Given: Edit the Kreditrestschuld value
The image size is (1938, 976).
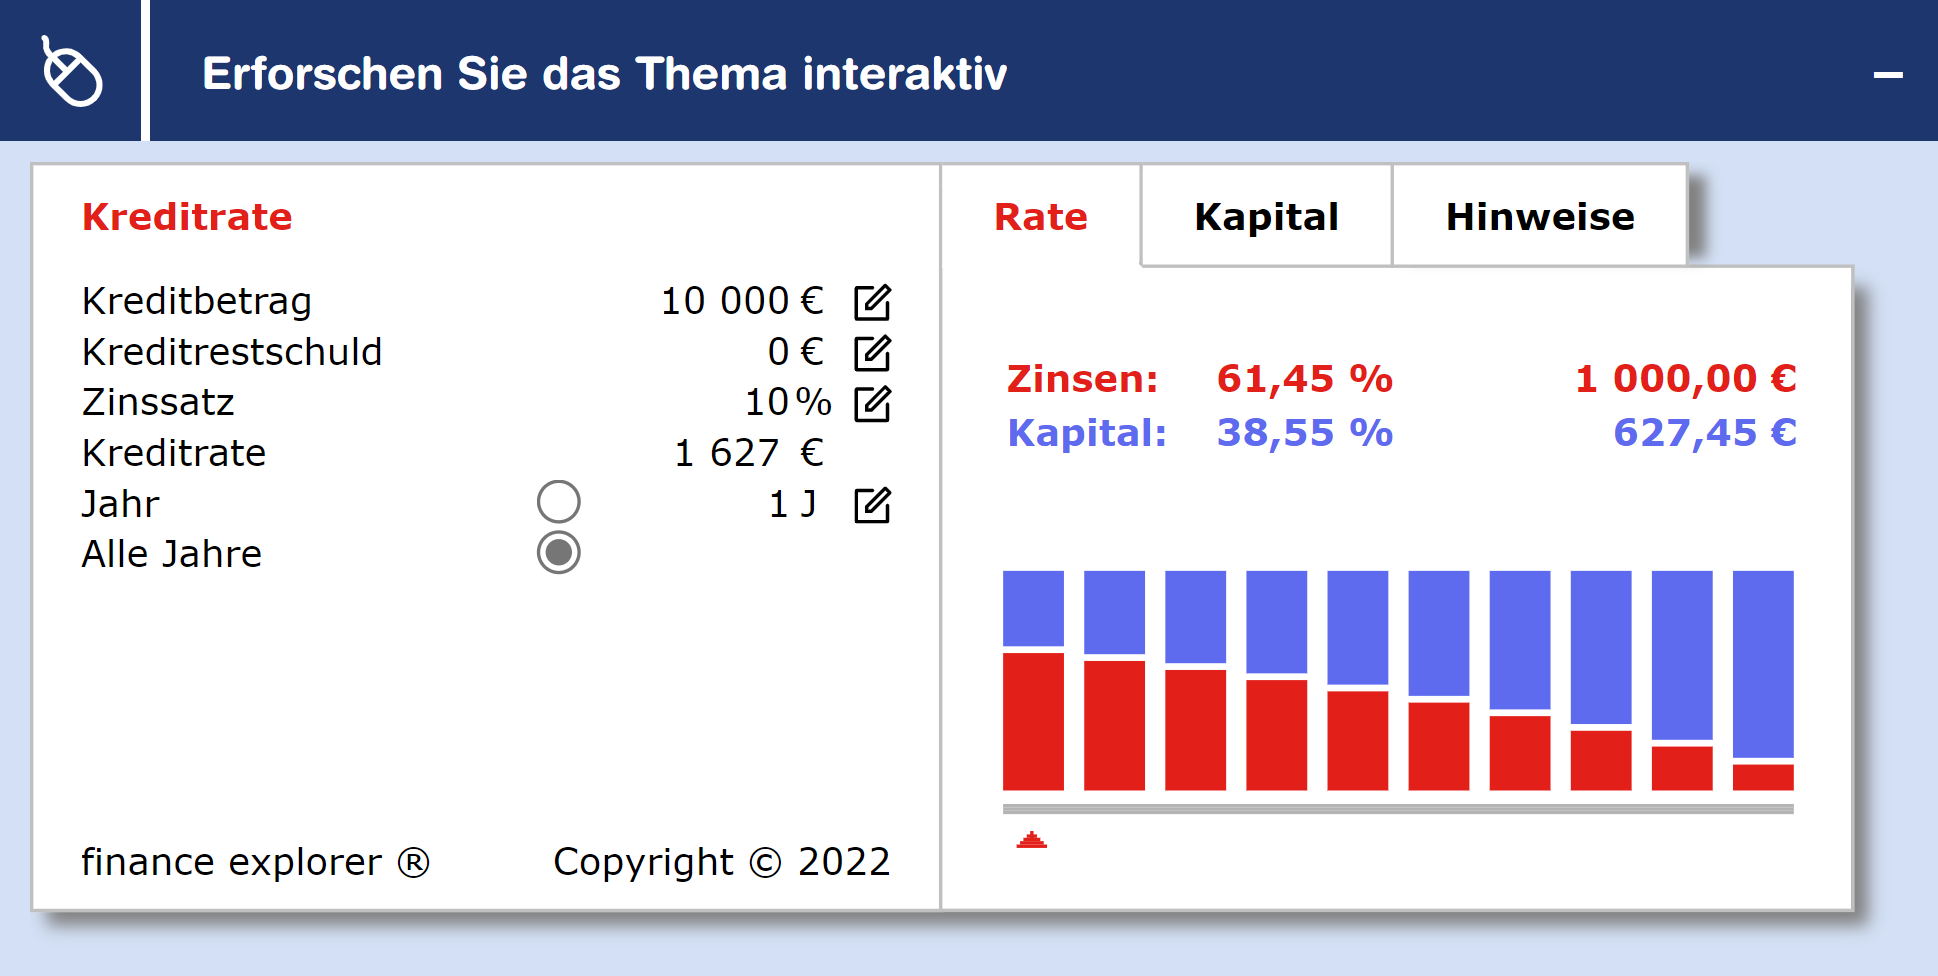Looking at the screenshot, I should (x=872, y=353).
